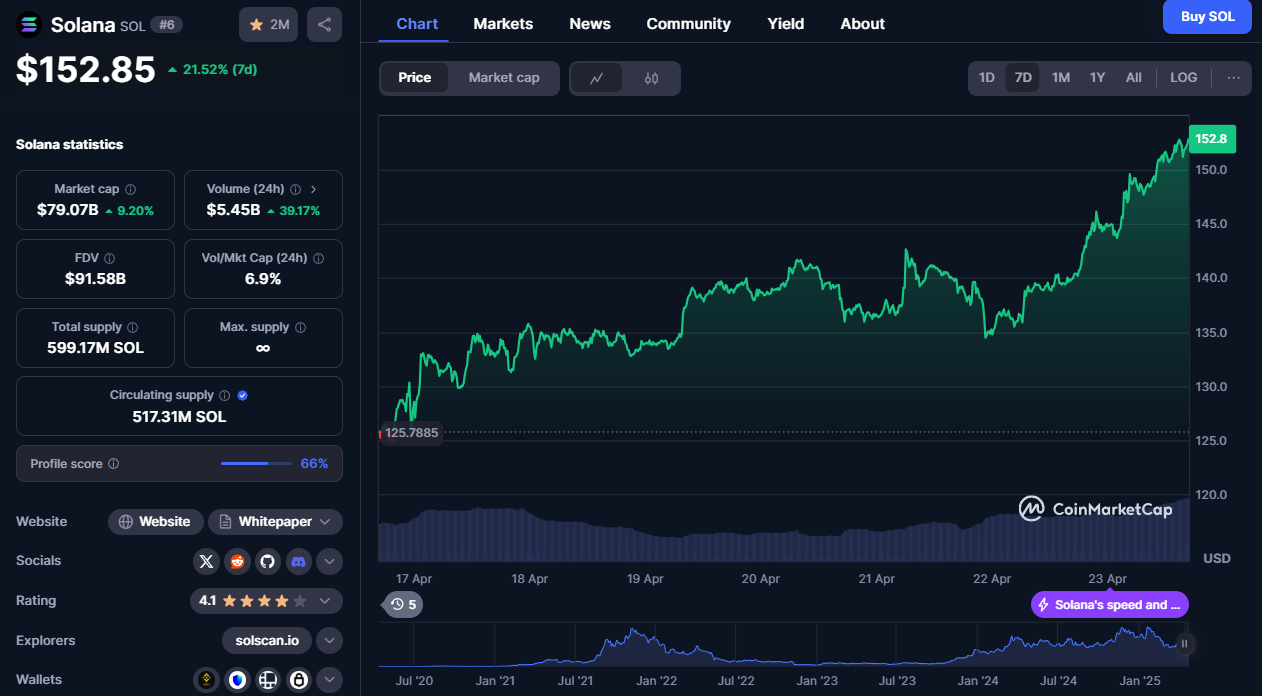Screen dimensions: 1262x696
Task: Open Volume (24h) info icon
Action: [296, 189]
